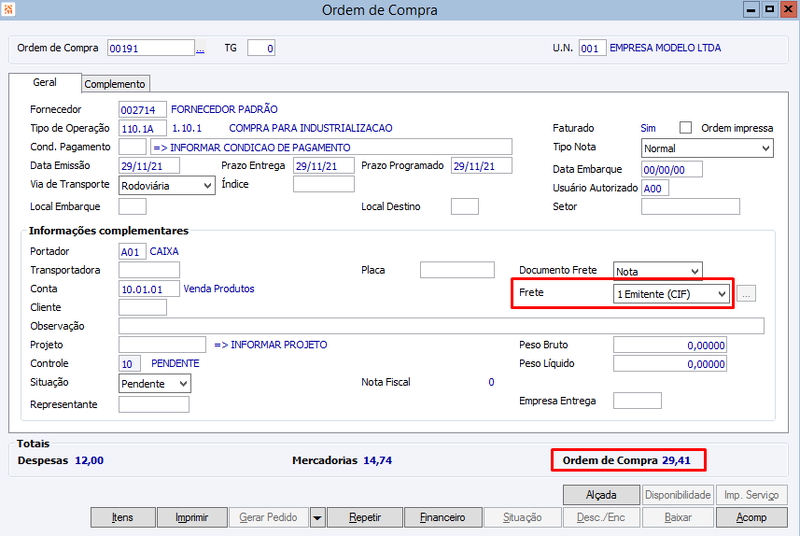Select the Geral tab
Screen dimensions: 800x536
coord(45,82)
